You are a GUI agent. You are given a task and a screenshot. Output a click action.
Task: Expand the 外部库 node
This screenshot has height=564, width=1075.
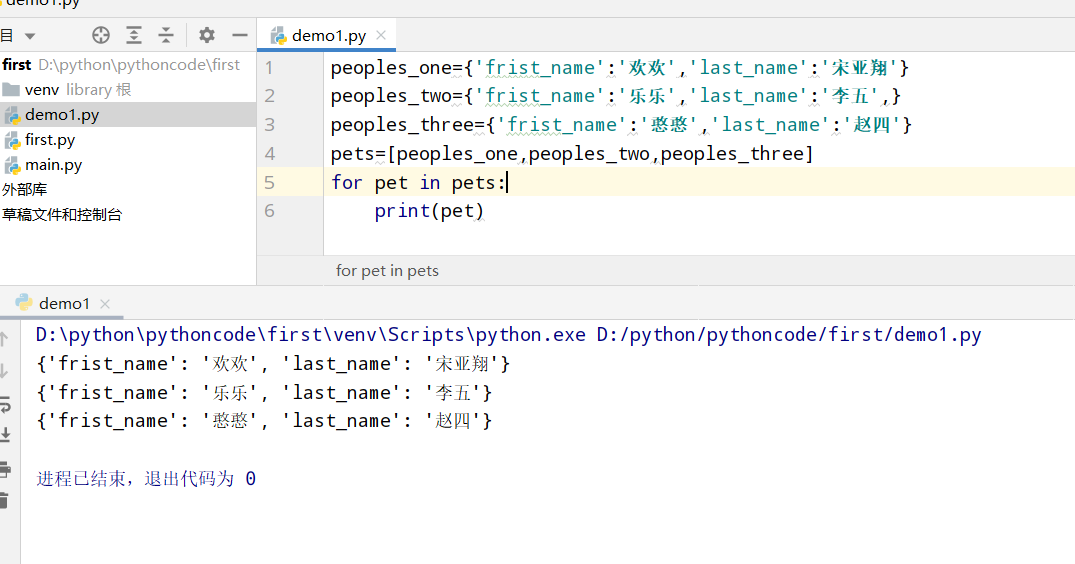pos(25,190)
